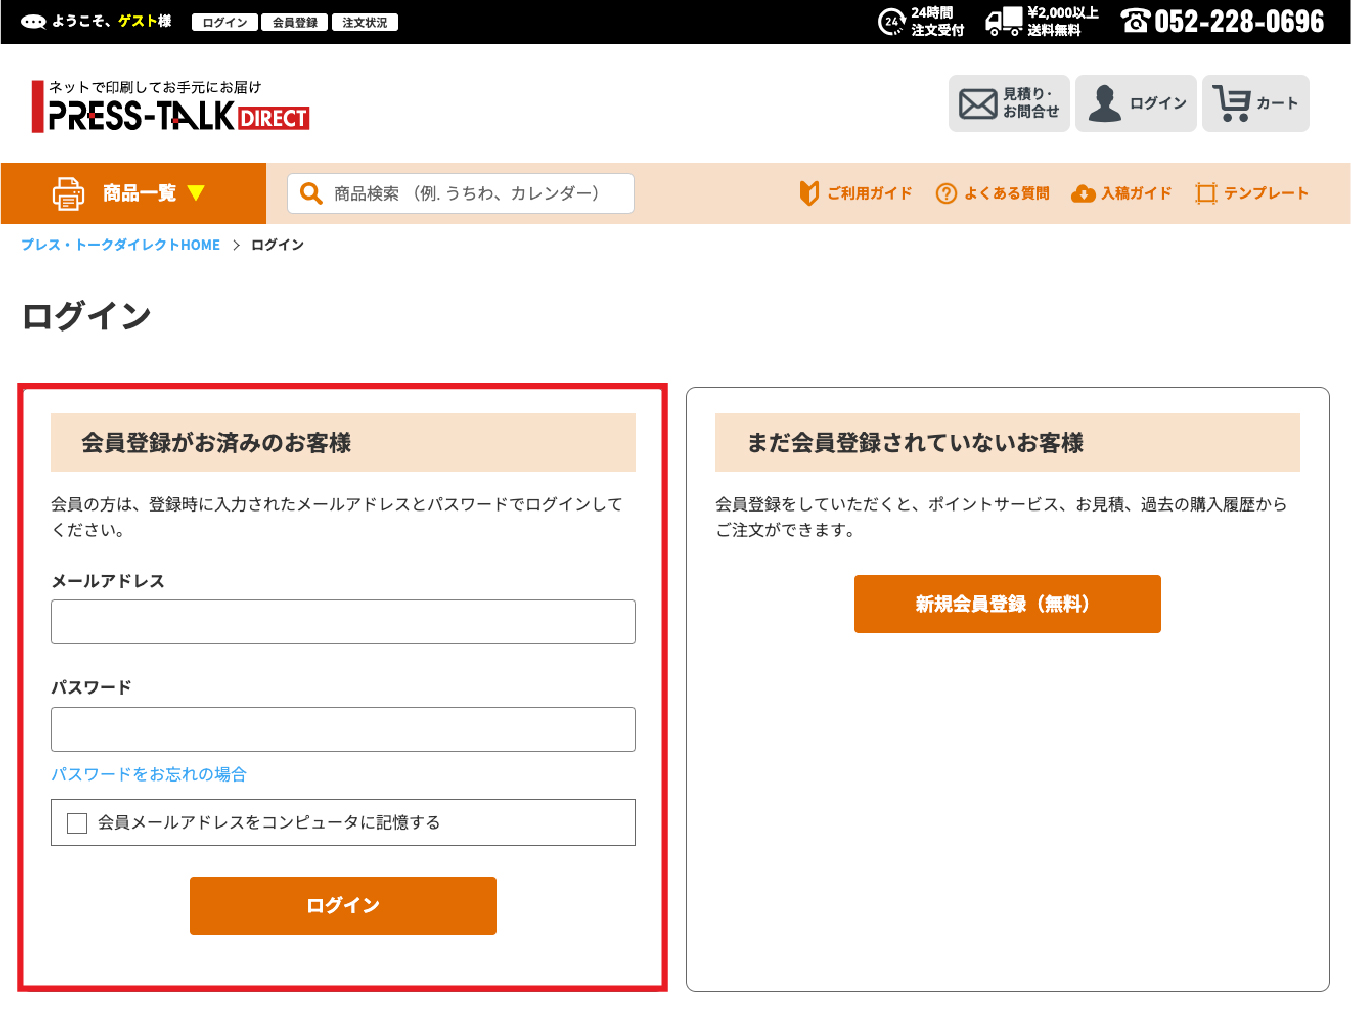The width and height of the screenshot is (1351, 1012).
Task: Expand the 商品一覧 dropdown arrow
Action: click(x=196, y=193)
